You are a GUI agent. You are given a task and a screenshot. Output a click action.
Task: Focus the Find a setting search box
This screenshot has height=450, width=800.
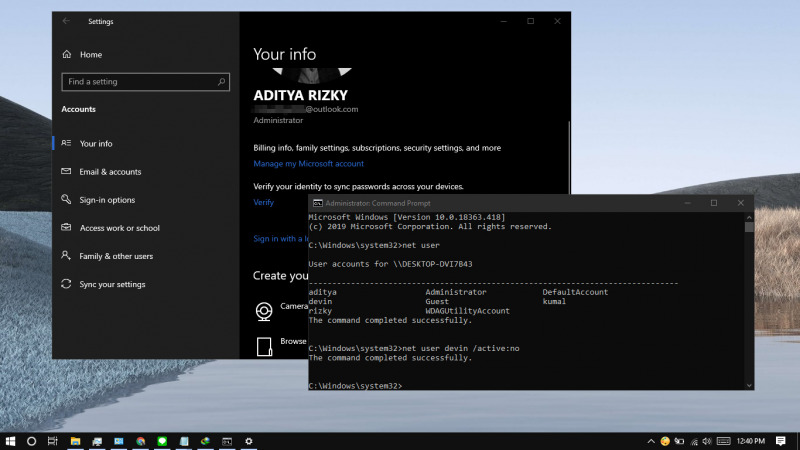tap(145, 82)
